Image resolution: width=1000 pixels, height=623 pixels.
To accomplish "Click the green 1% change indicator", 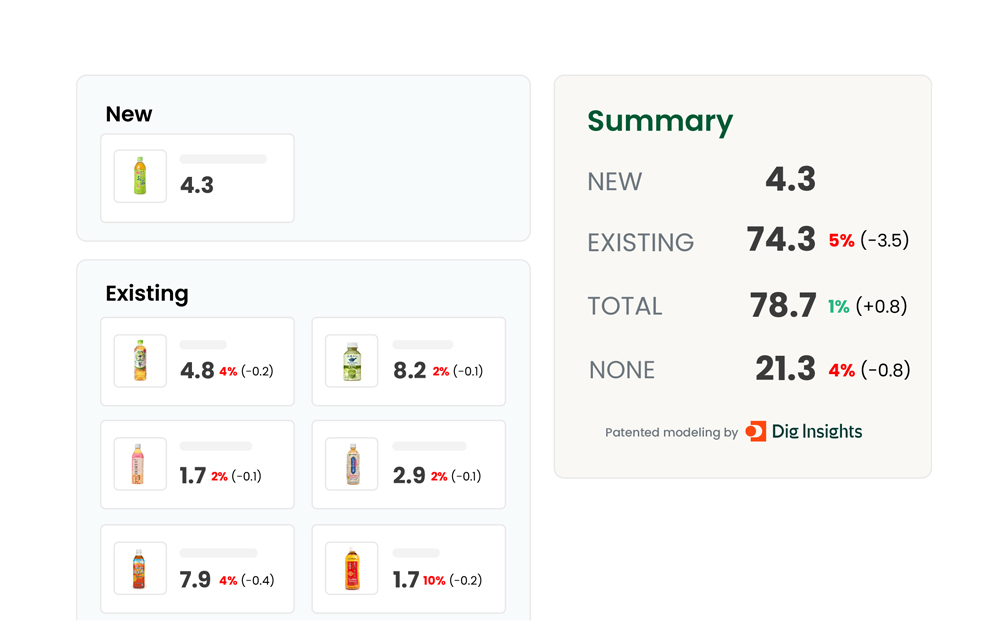I will click(x=838, y=307).
